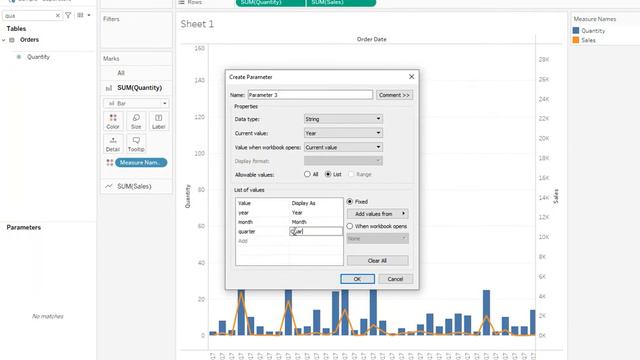Open the Detail marks card button
This screenshot has height=360, width=640.
pos(113,144)
